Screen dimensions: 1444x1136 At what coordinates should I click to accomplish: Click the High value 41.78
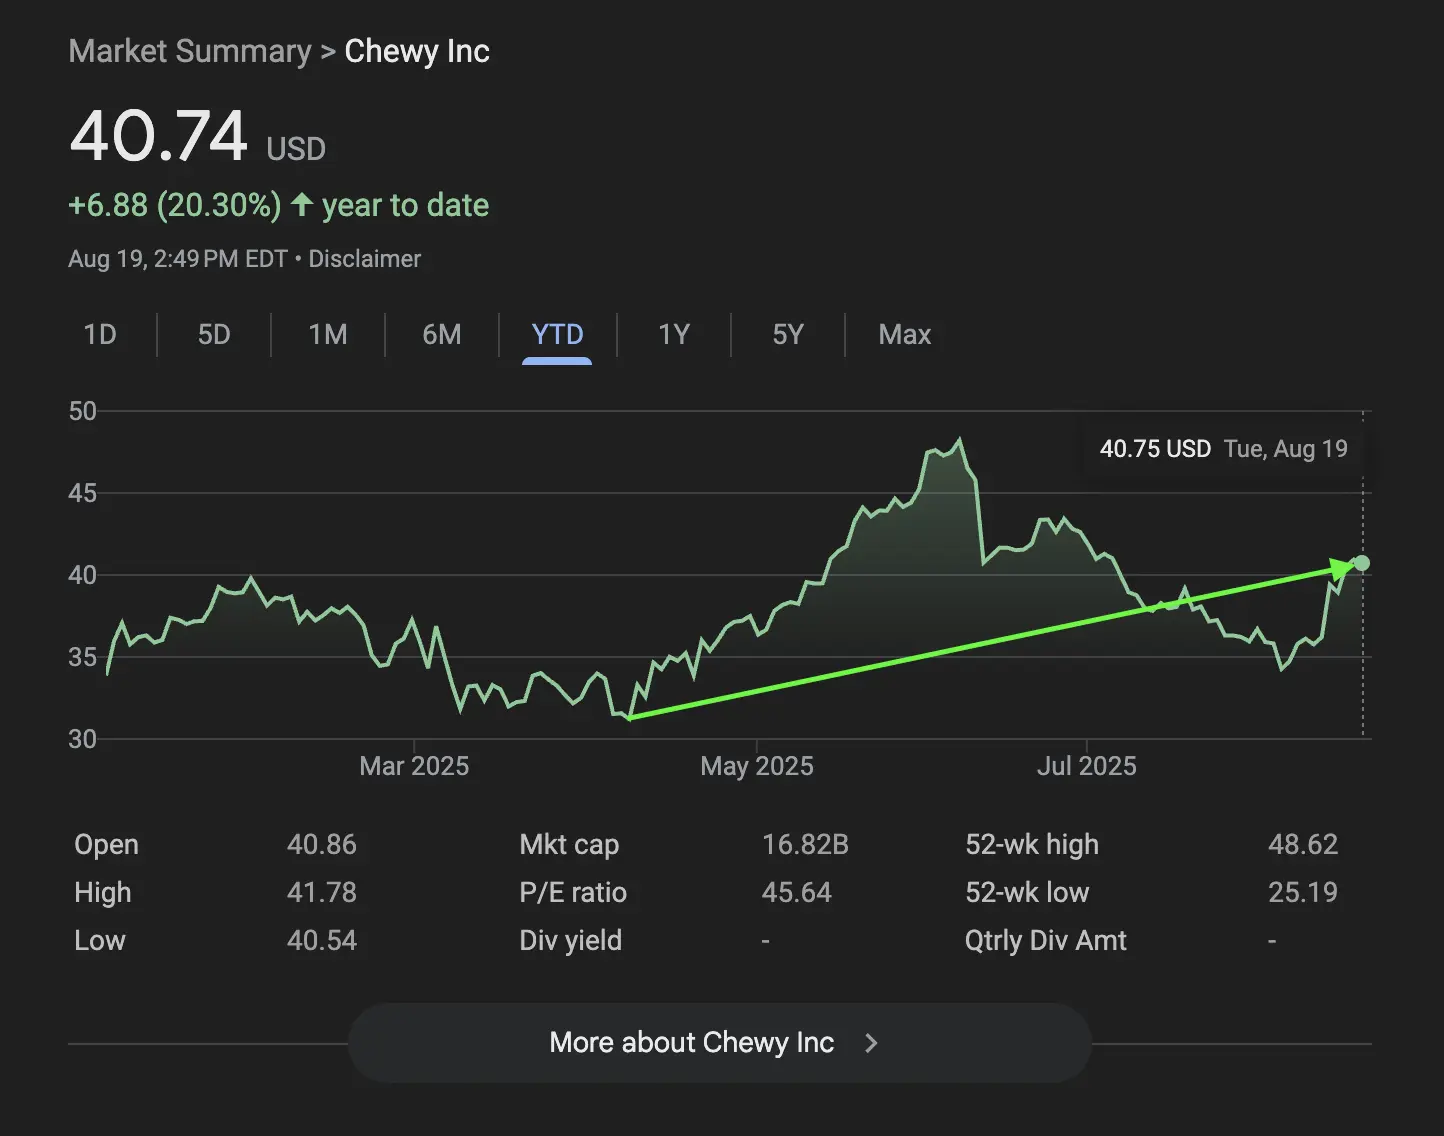tap(322, 892)
